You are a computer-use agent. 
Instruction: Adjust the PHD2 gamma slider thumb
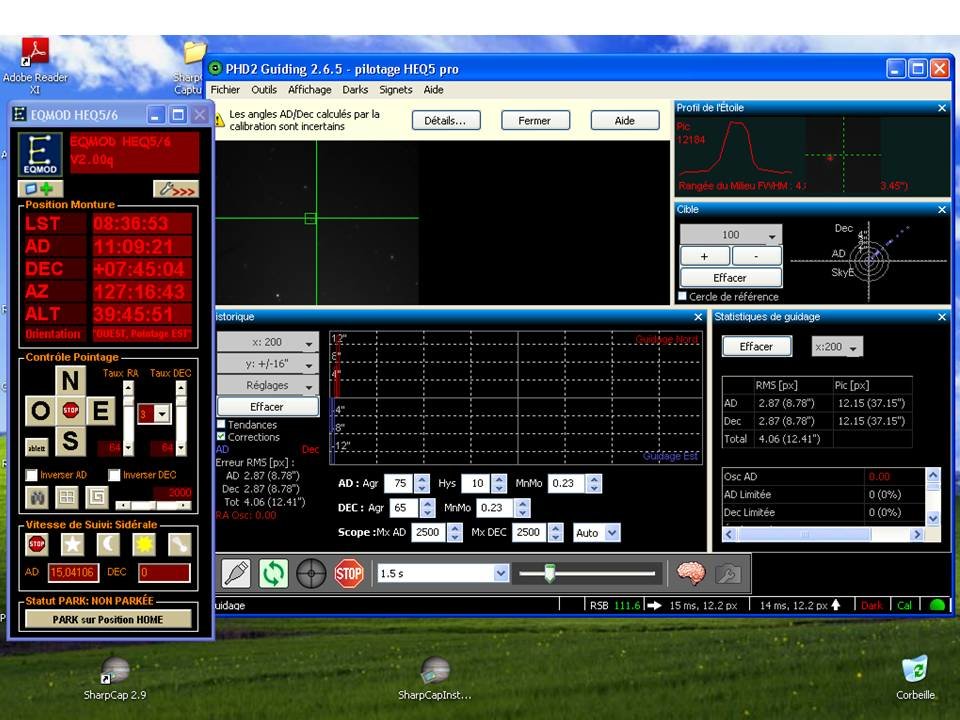(x=550, y=574)
